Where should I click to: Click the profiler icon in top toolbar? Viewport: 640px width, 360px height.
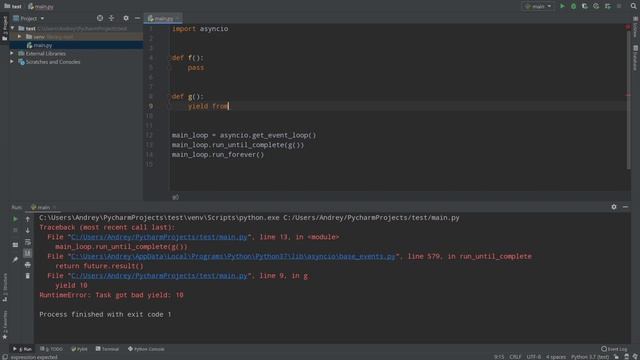pos(596,6)
